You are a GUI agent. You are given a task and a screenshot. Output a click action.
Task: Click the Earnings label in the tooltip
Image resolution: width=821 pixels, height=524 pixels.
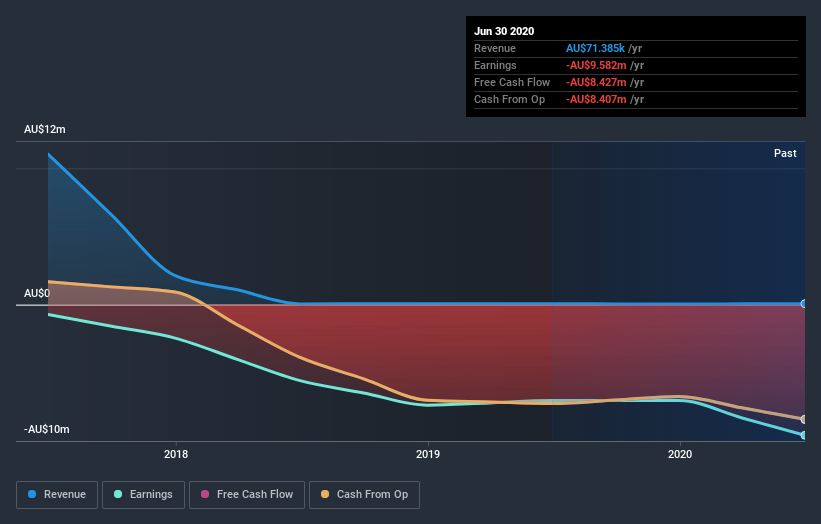495,65
